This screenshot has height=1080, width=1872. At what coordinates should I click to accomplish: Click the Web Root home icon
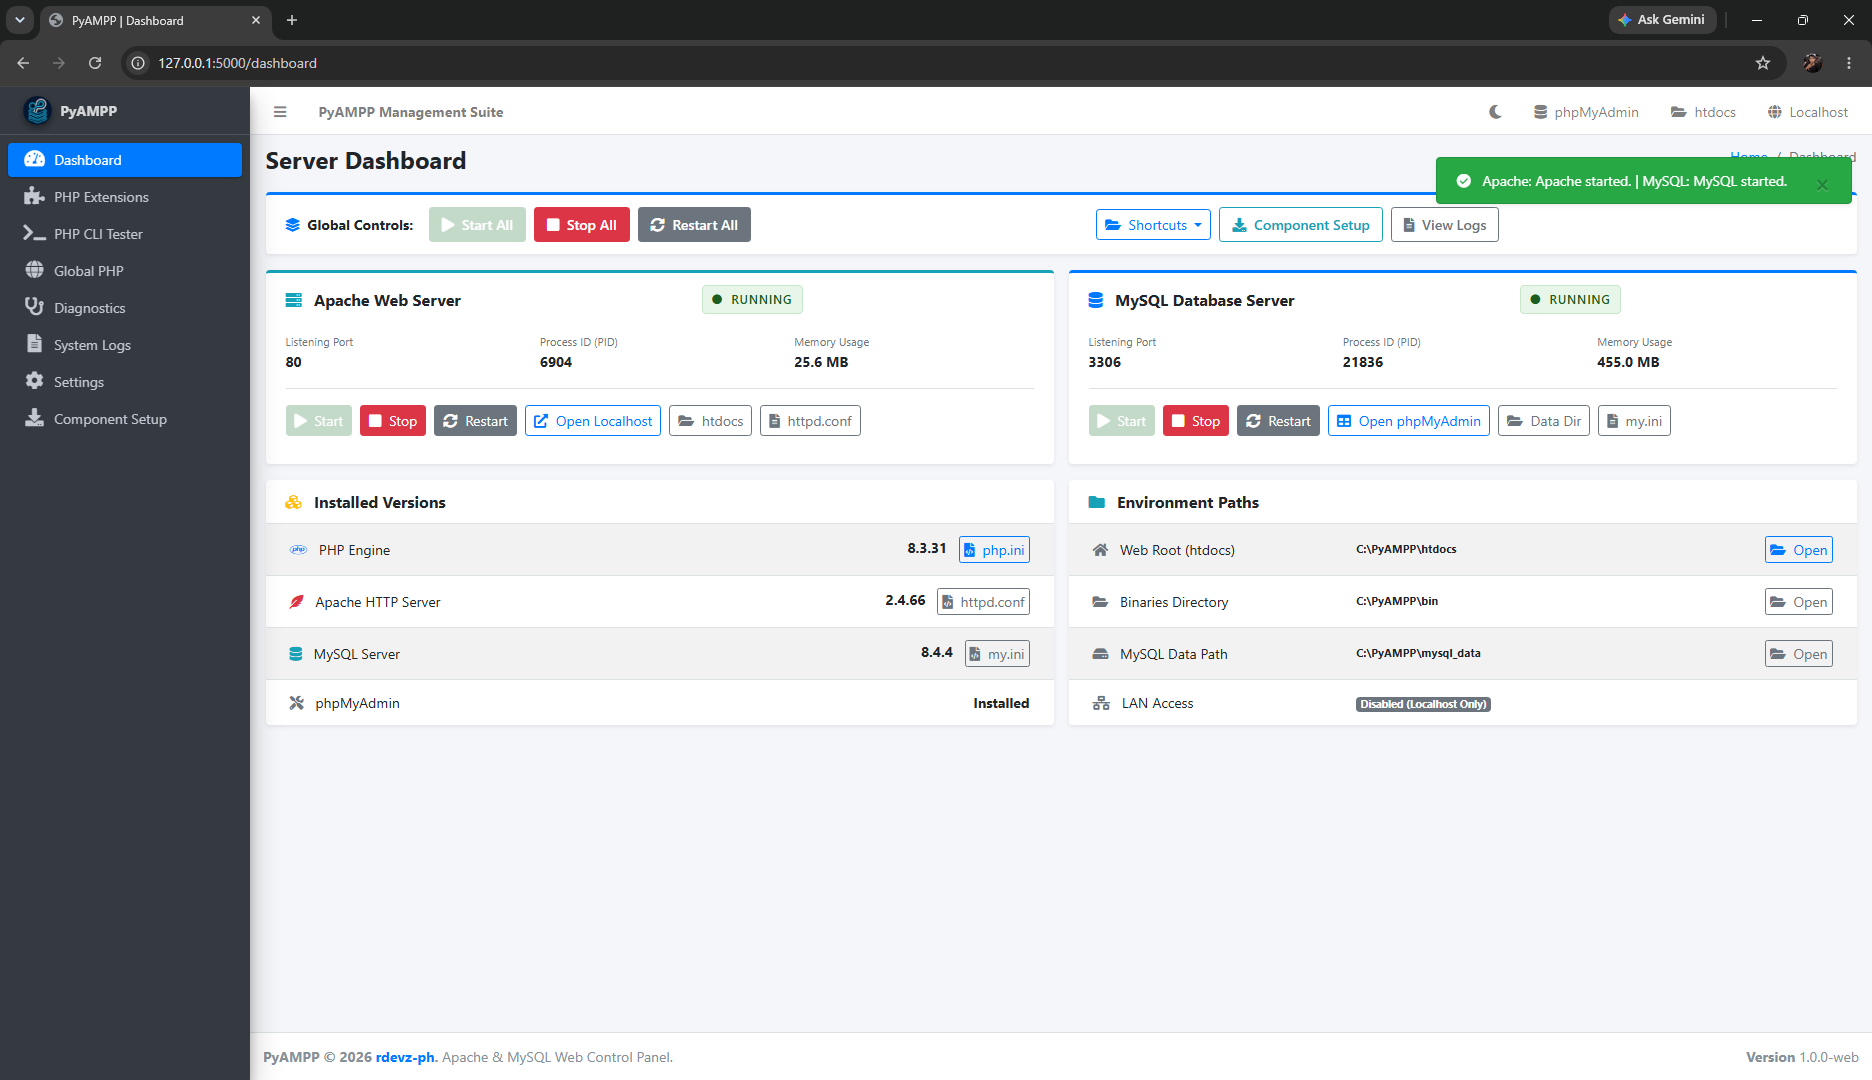(1100, 550)
